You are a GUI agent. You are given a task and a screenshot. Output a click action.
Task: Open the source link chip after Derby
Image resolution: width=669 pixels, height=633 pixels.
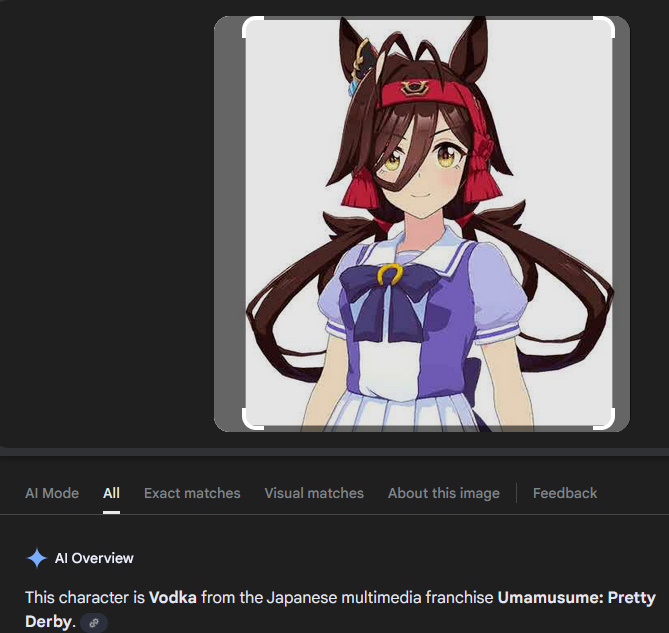tap(94, 623)
